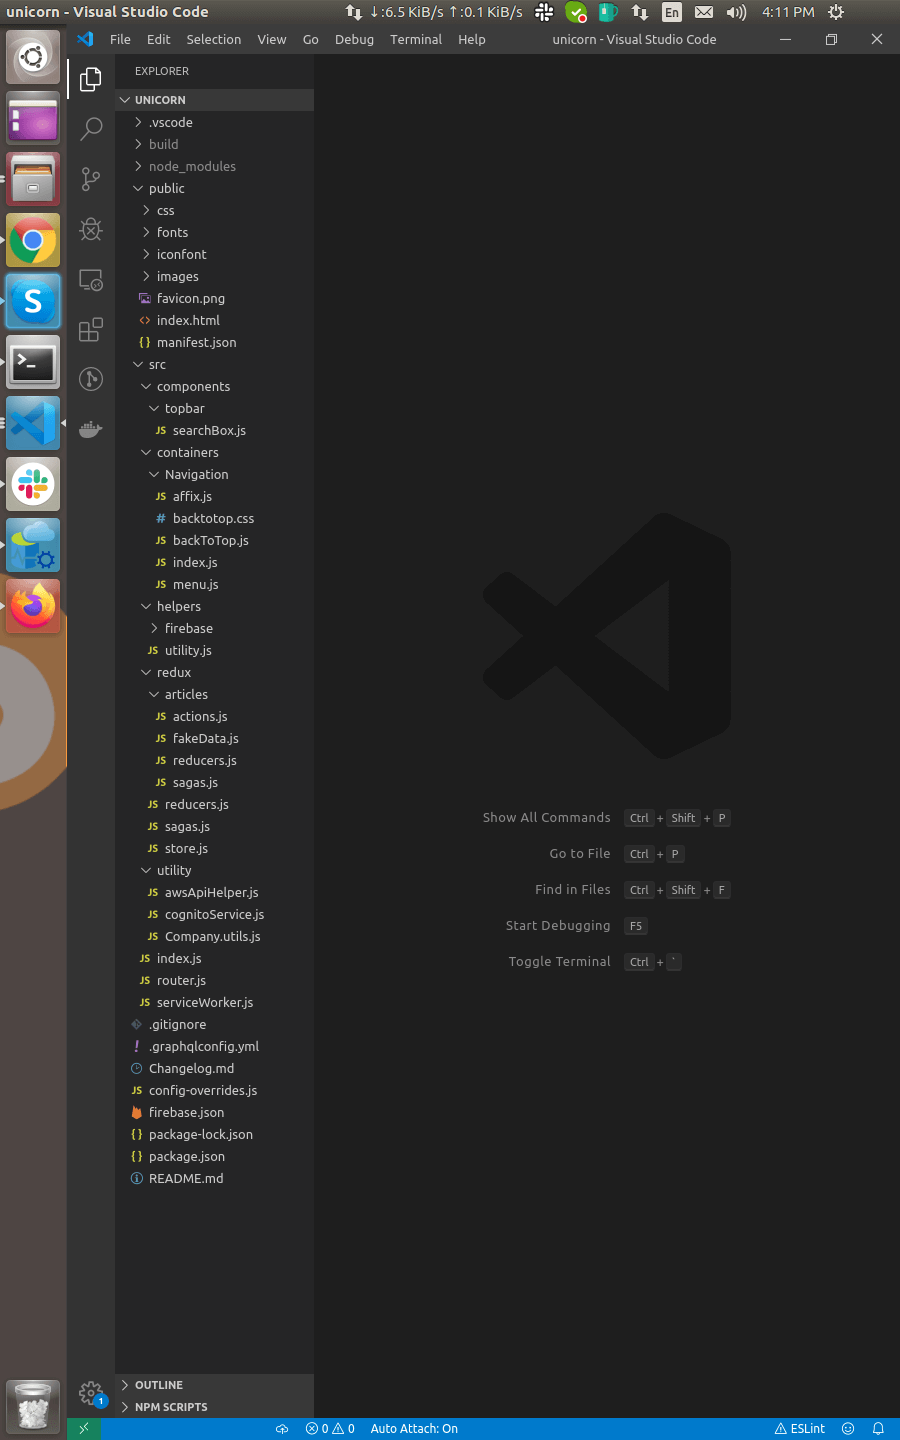Show errors and warnings count
The height and width of the screenshot is (1440, 900).
[x=330, y=1429]
